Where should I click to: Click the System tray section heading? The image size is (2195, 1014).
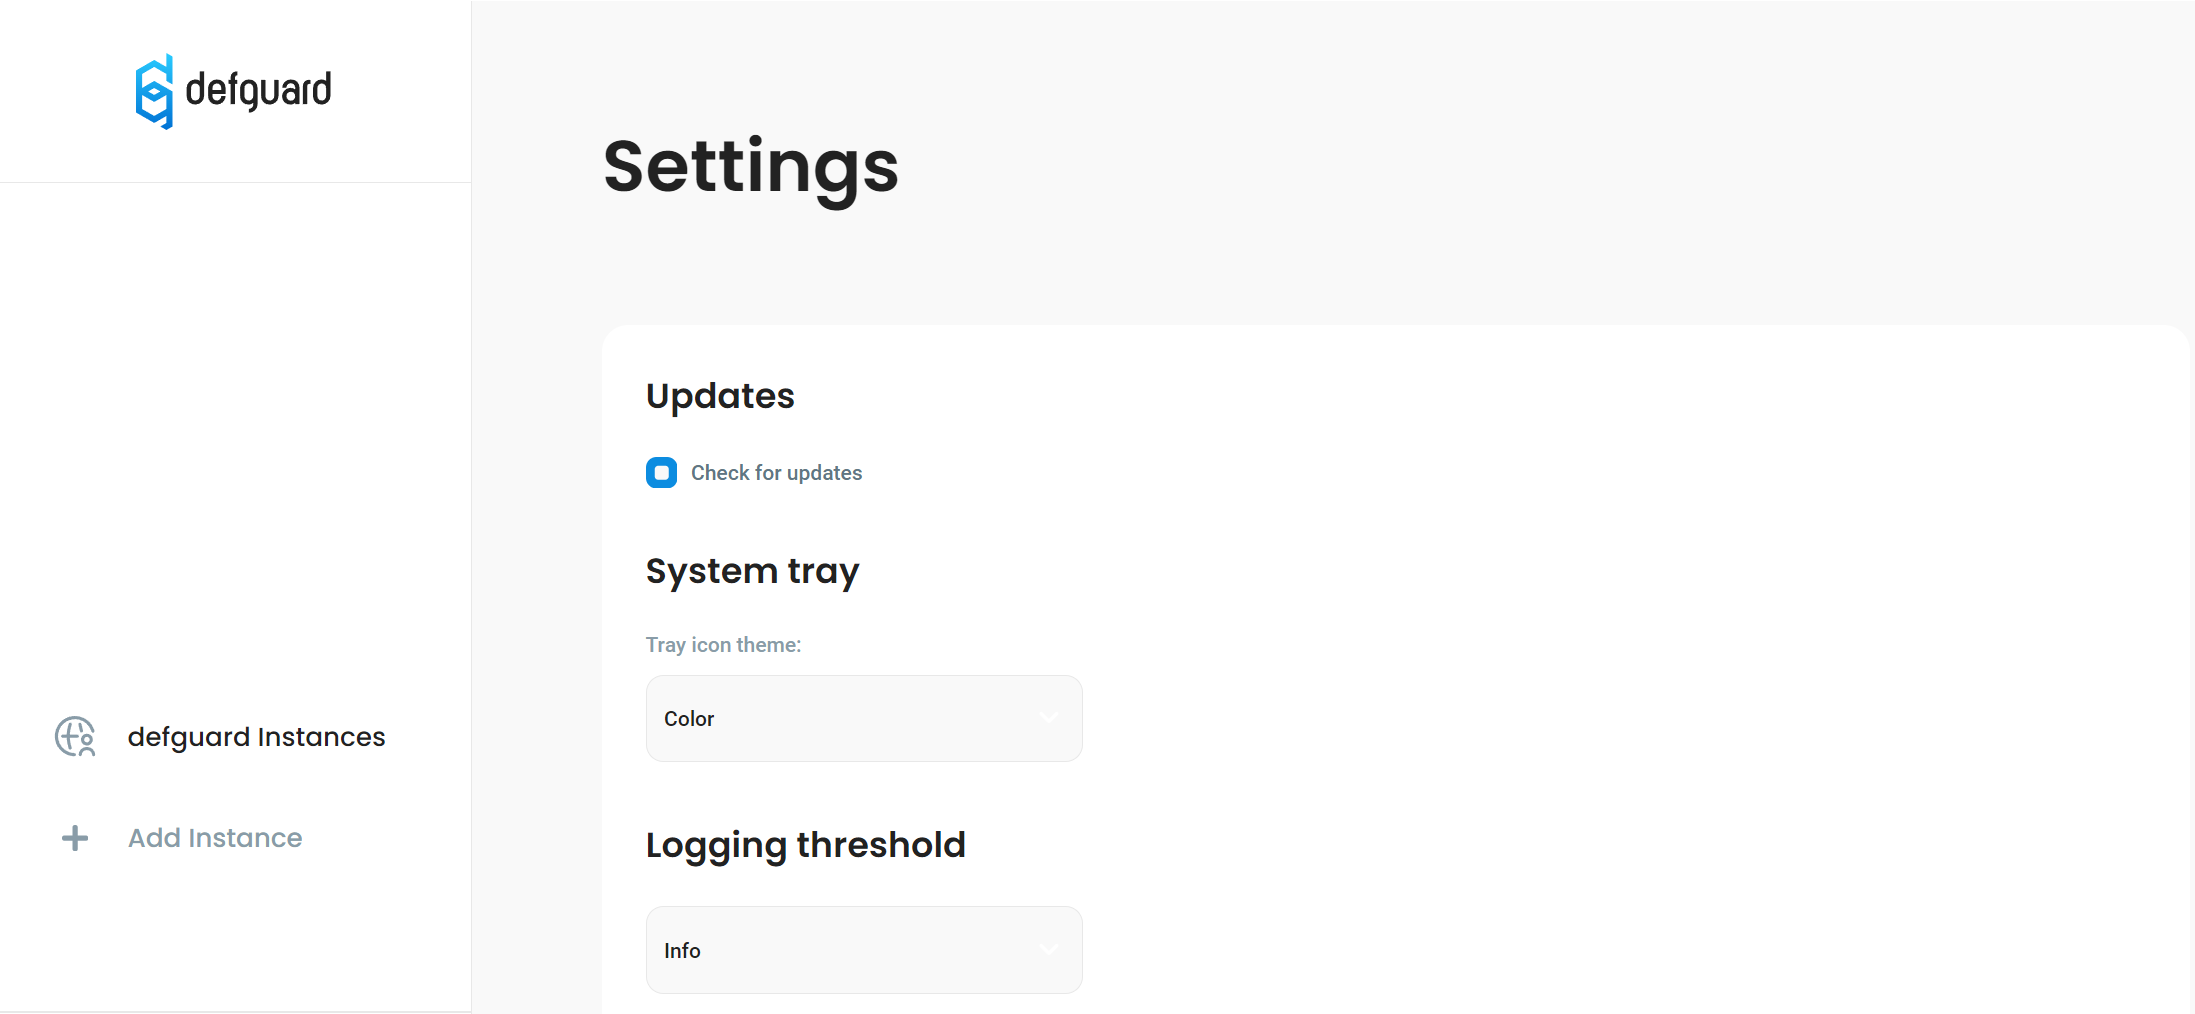click(752, 571)
